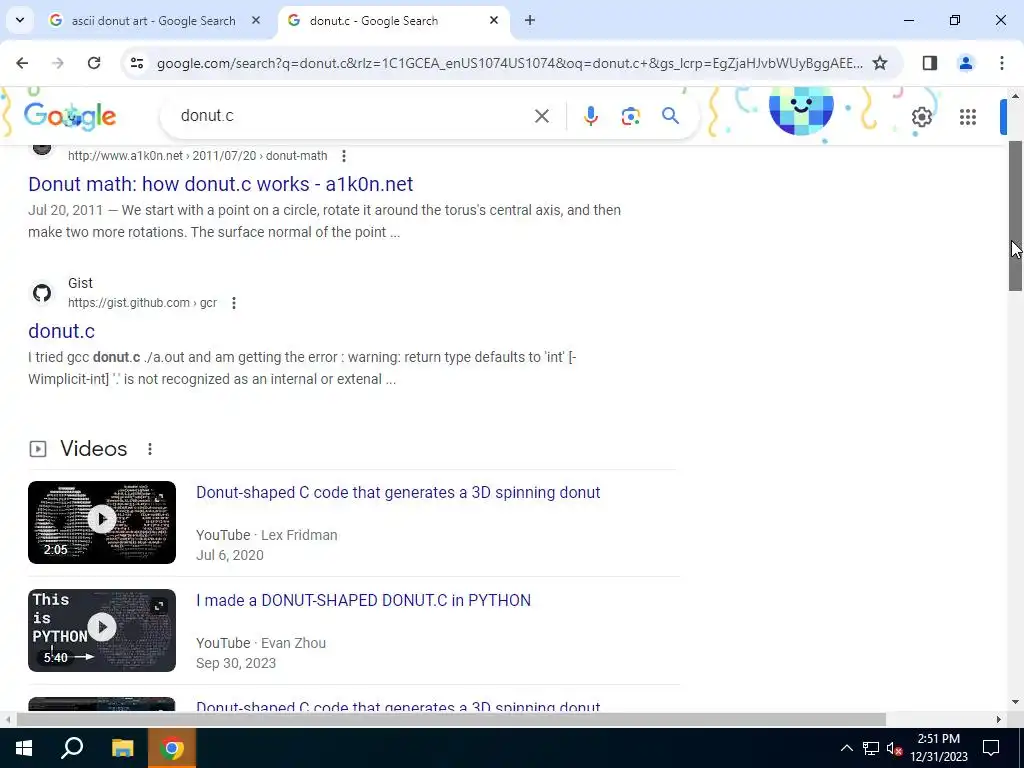View site information icon in address bar
Viewport: 1024px width, 768px height.
(x=137, y=63)
